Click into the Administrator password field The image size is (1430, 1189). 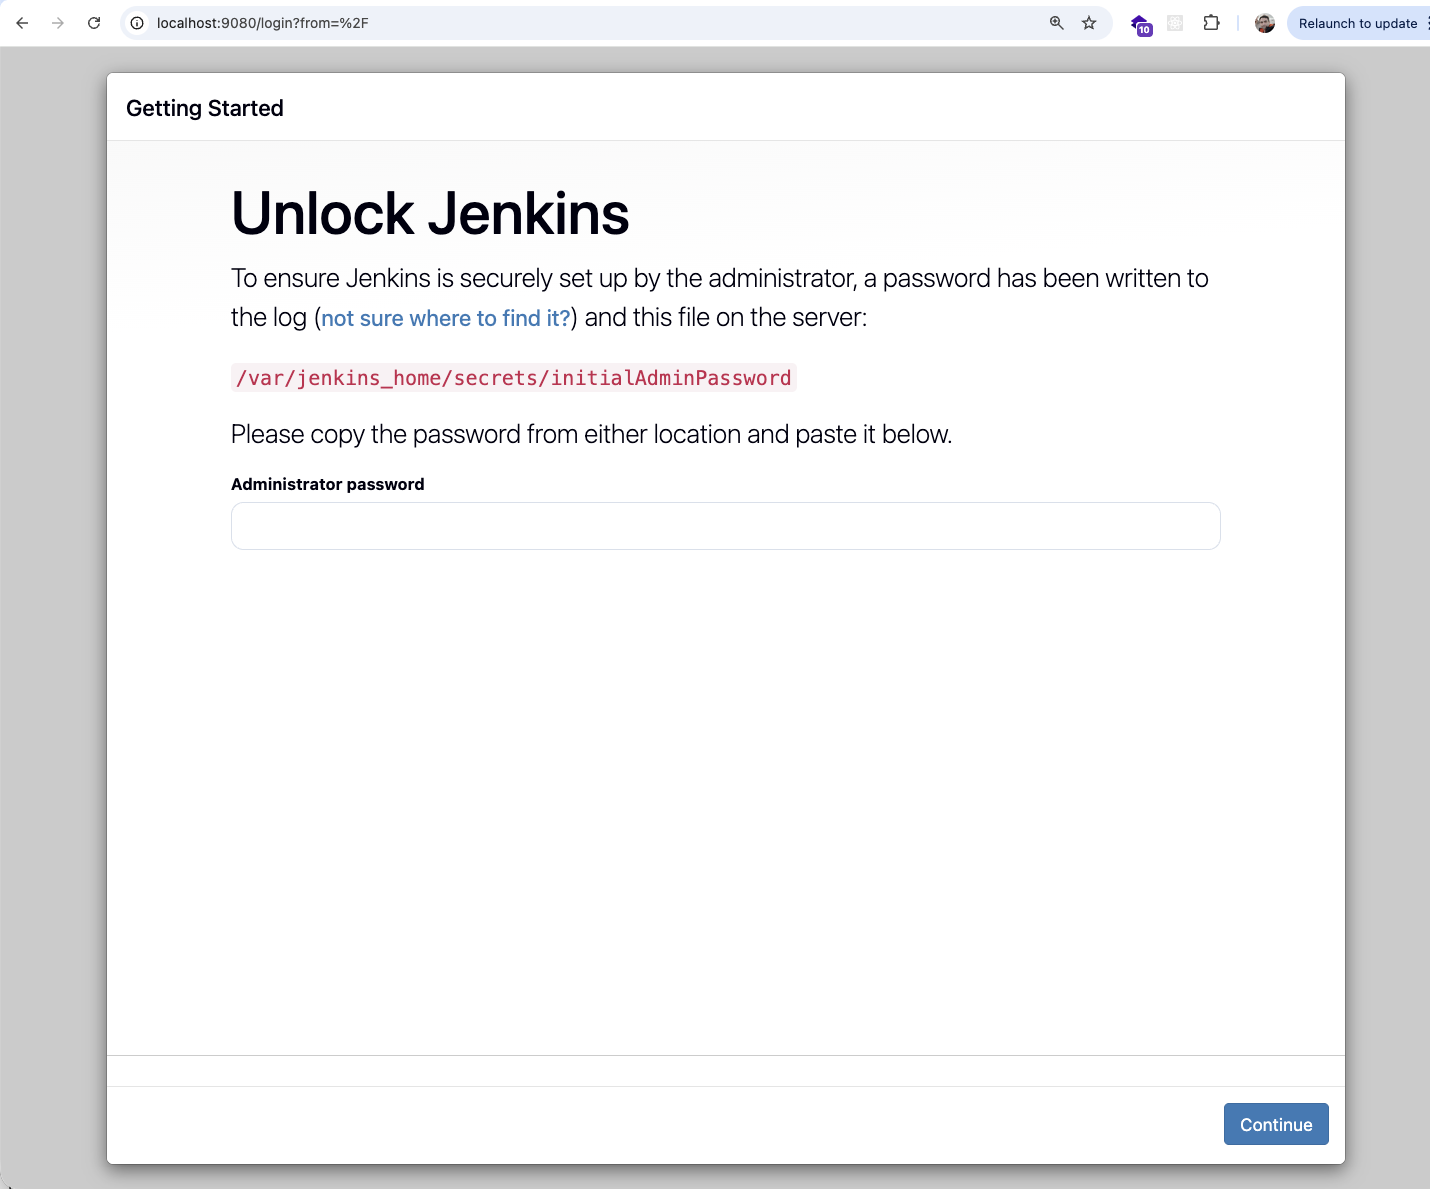click(725, 526)
